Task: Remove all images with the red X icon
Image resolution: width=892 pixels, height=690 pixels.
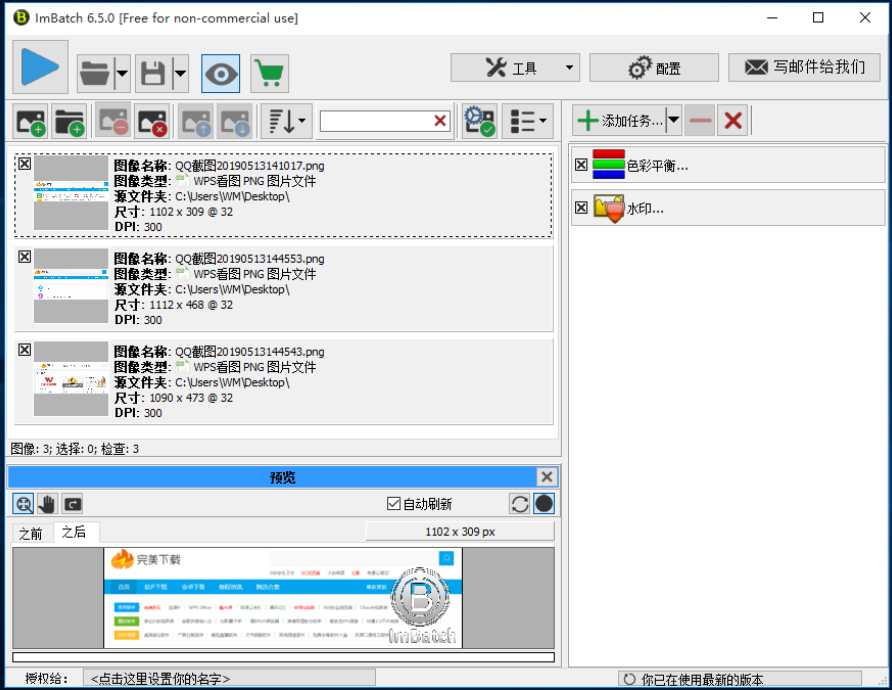Action: pyautogui.click(x=150, y=121)
